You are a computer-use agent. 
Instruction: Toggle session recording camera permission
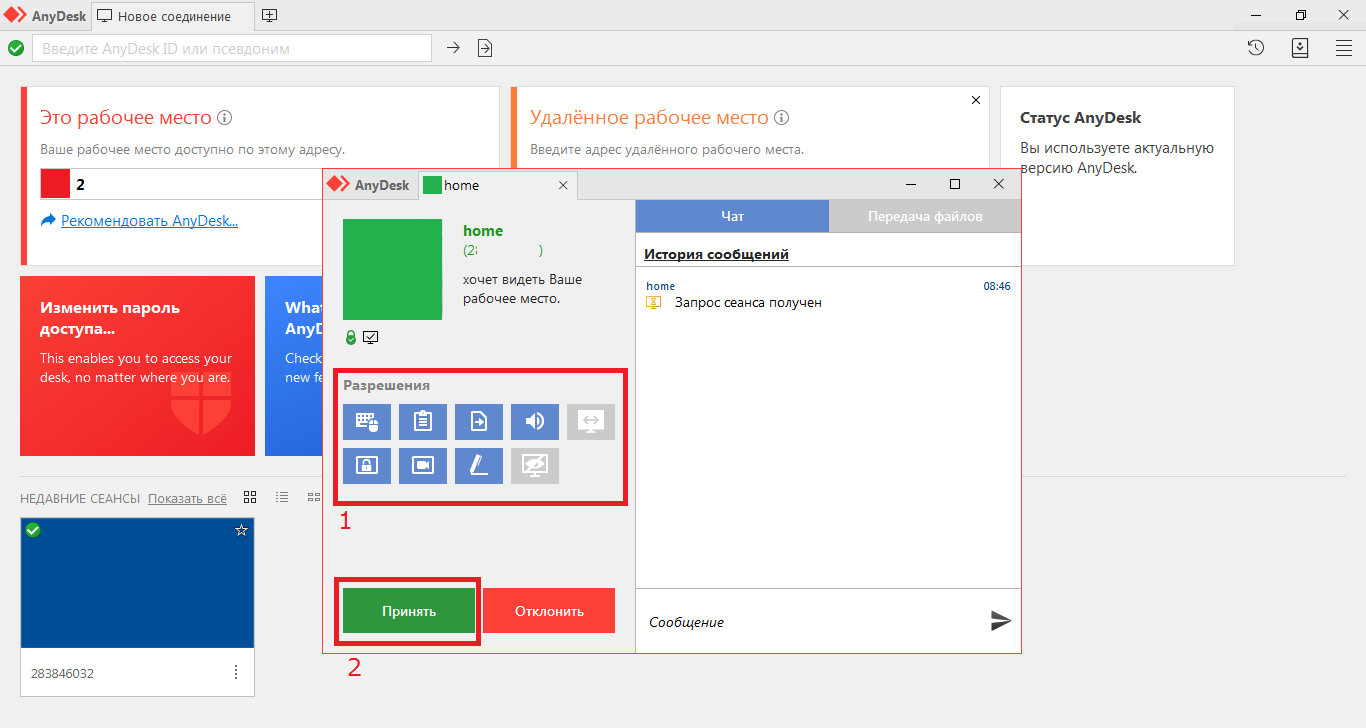click(x=422, y=466)
